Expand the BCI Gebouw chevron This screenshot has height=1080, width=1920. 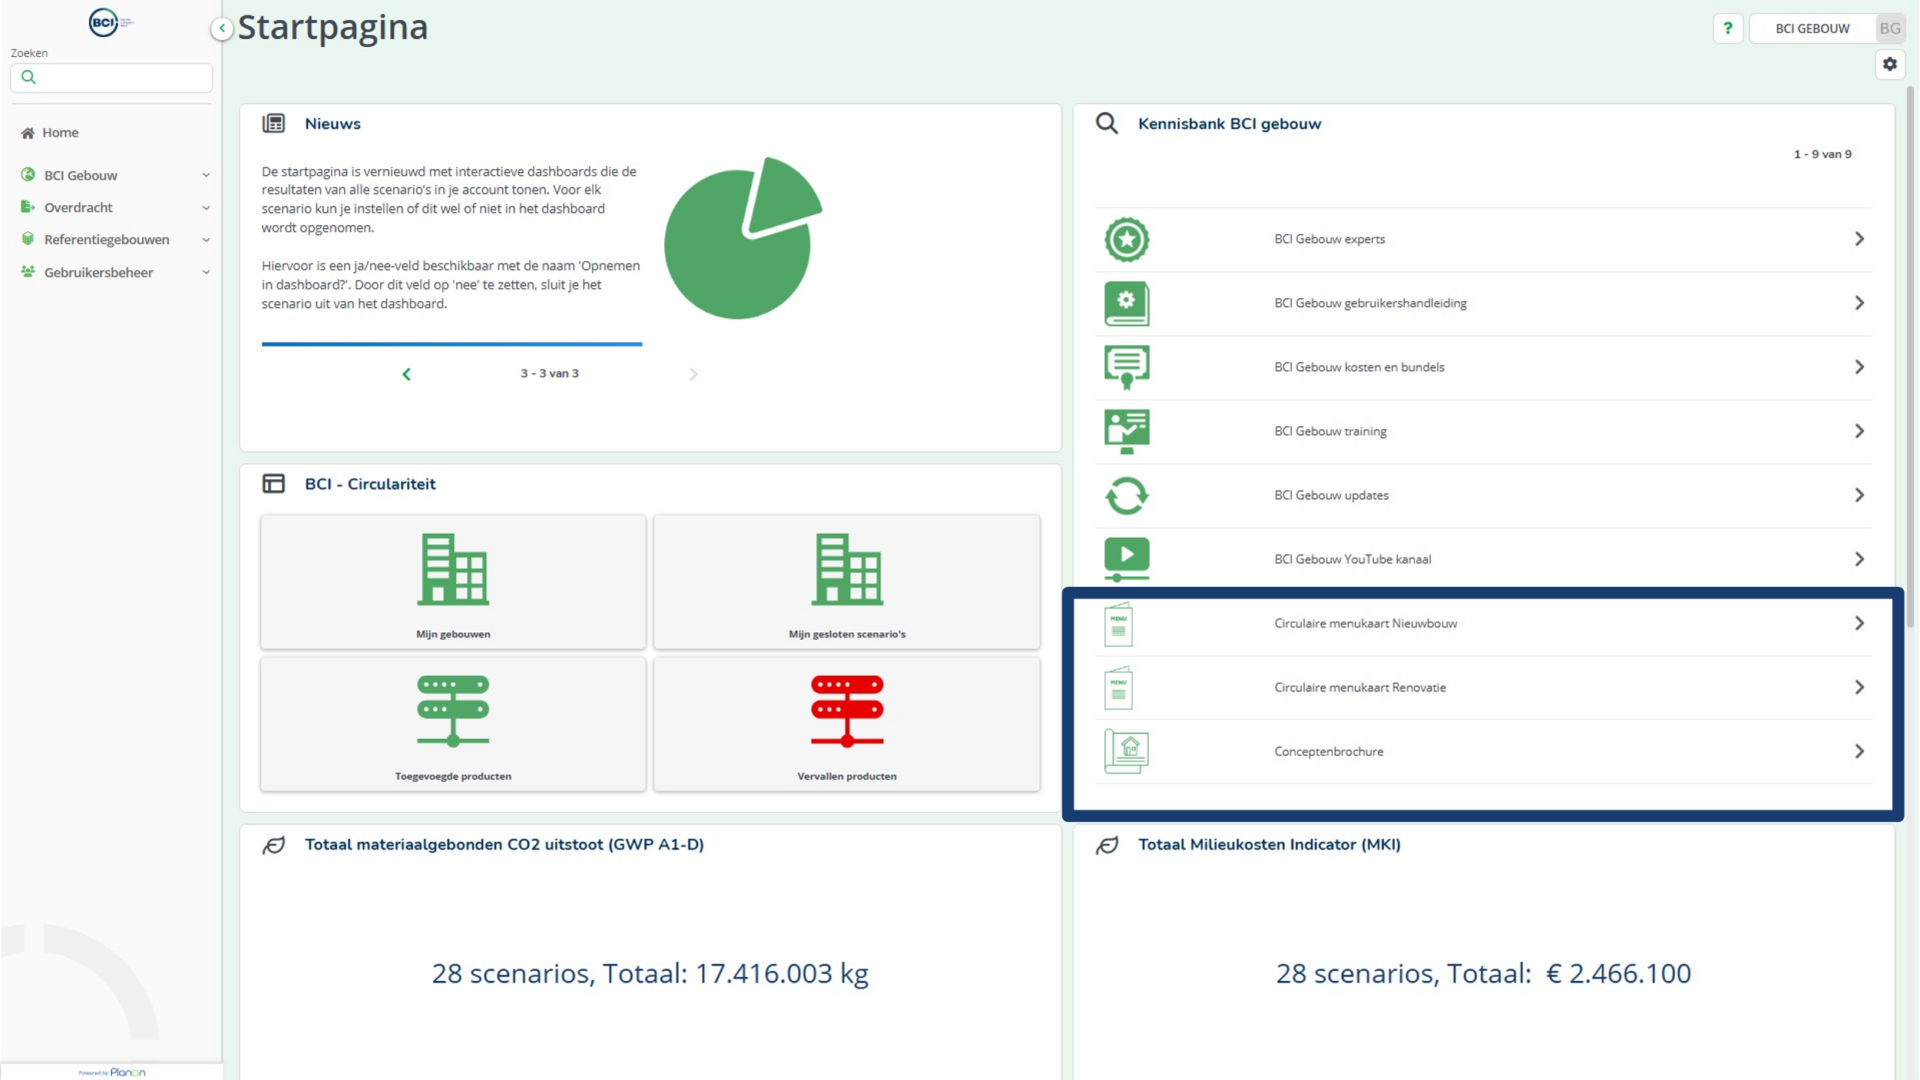[x=206, y=175]
